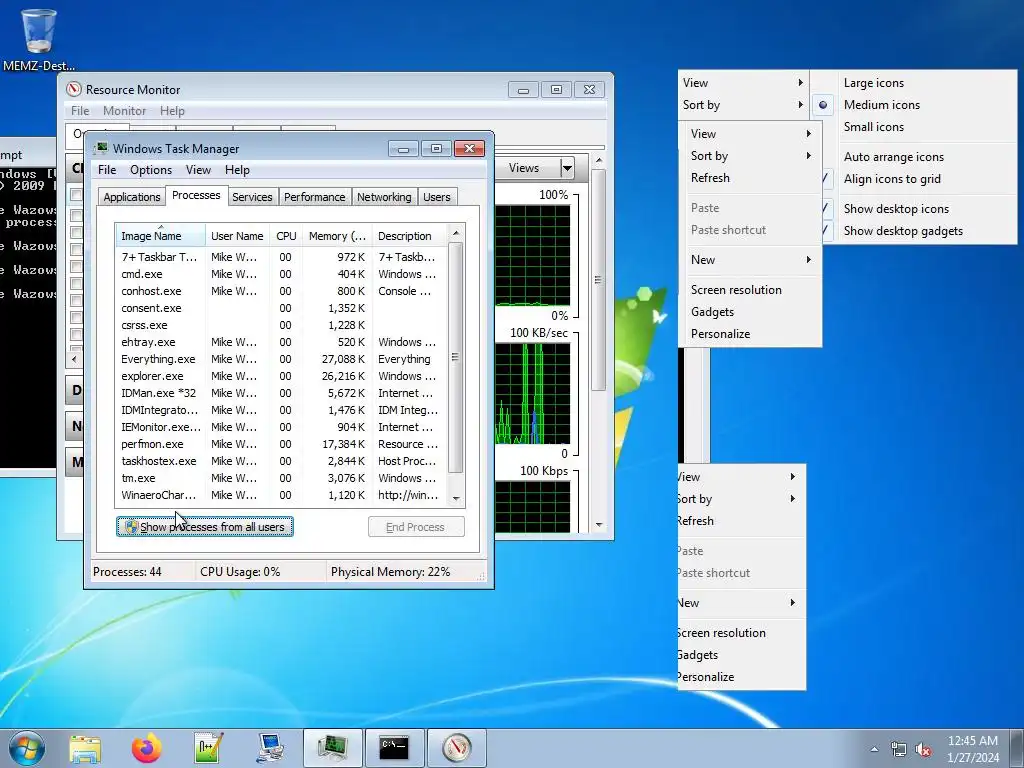
Task: Switch to the Users tab
Action: pyautogui.click(x=436, y=197)
